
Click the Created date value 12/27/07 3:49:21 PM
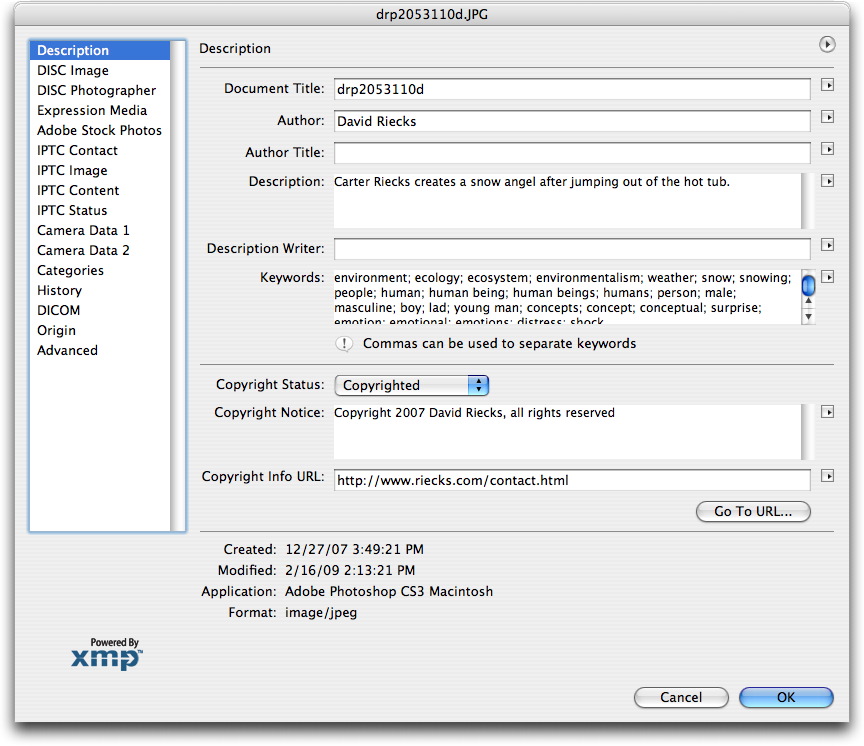[354, 549]
